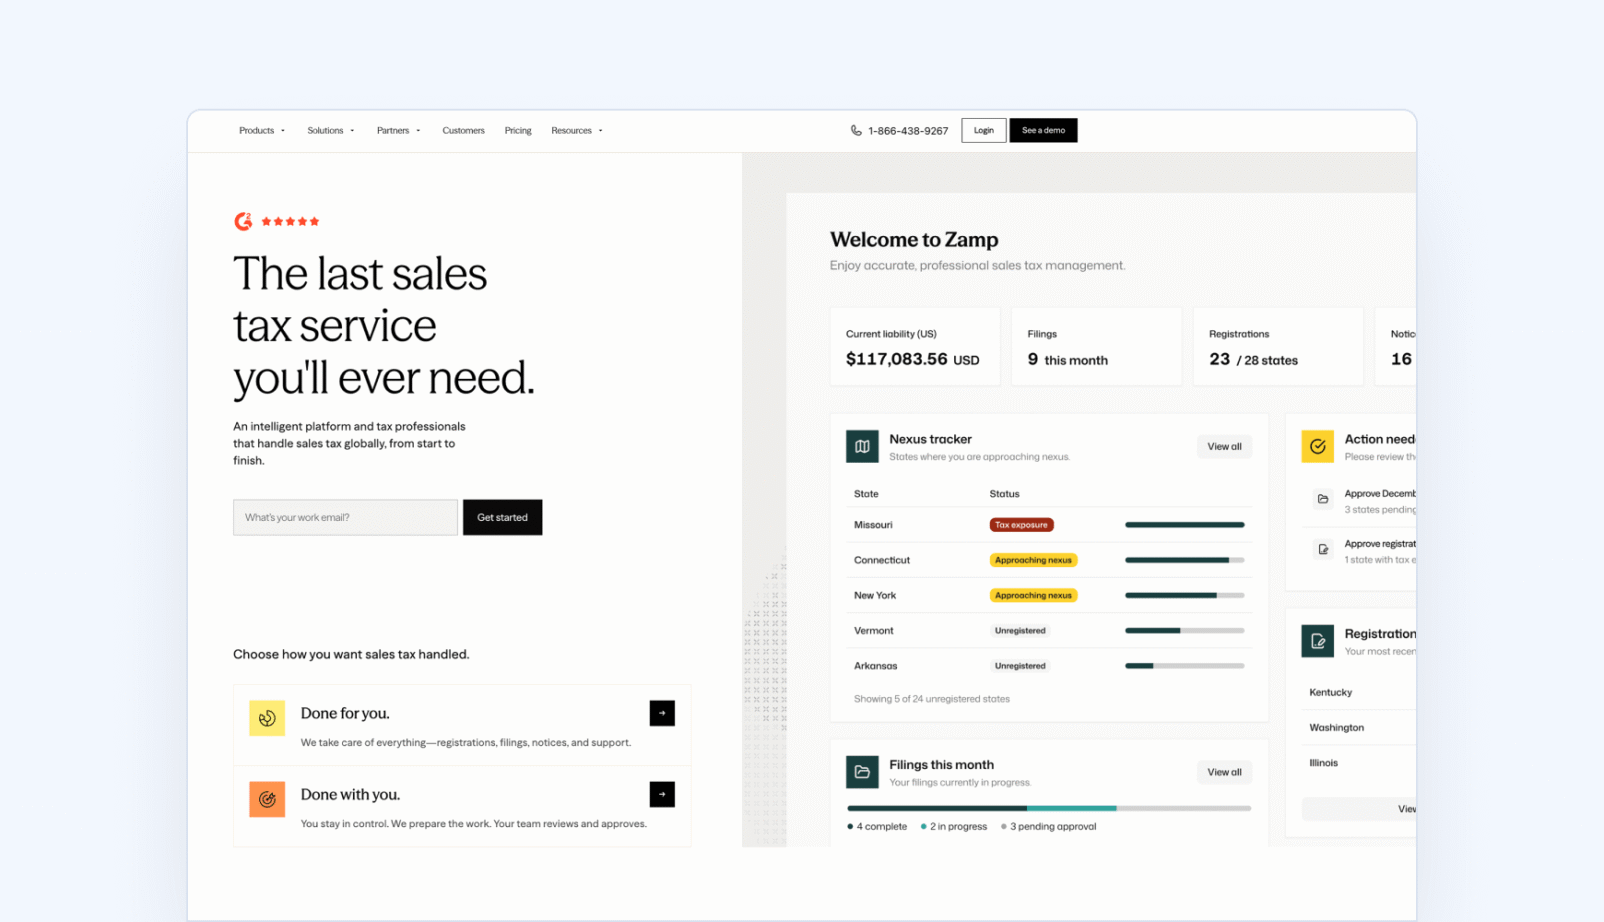1604x922 pixels.
Task: Click Kentucky in the Registration list
Action: 1330,692
